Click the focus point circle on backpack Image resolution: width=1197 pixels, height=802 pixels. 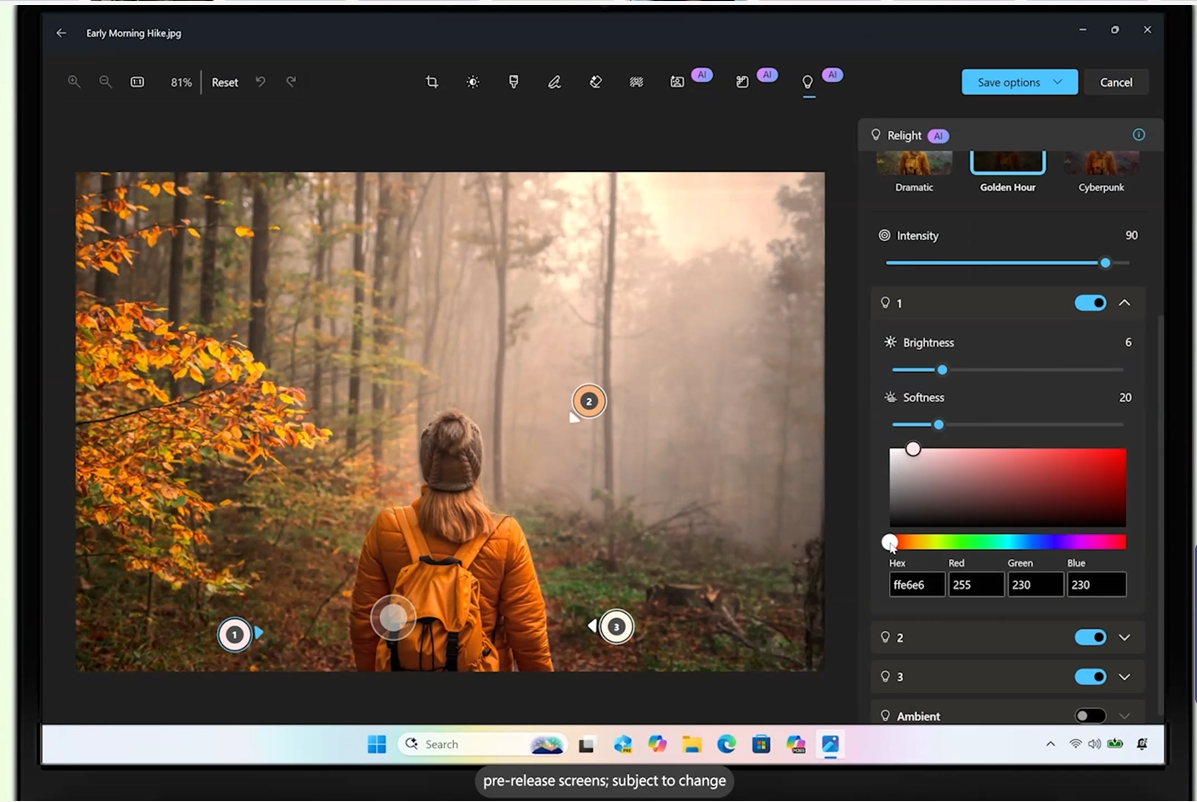tap(393, 617)
